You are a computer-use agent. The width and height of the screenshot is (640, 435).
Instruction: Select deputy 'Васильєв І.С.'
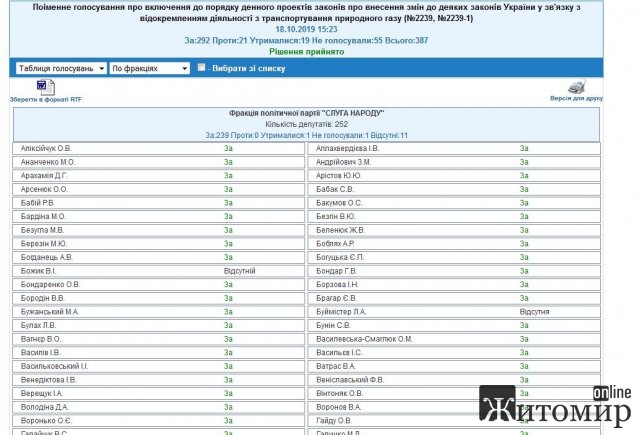click(339, 353)
